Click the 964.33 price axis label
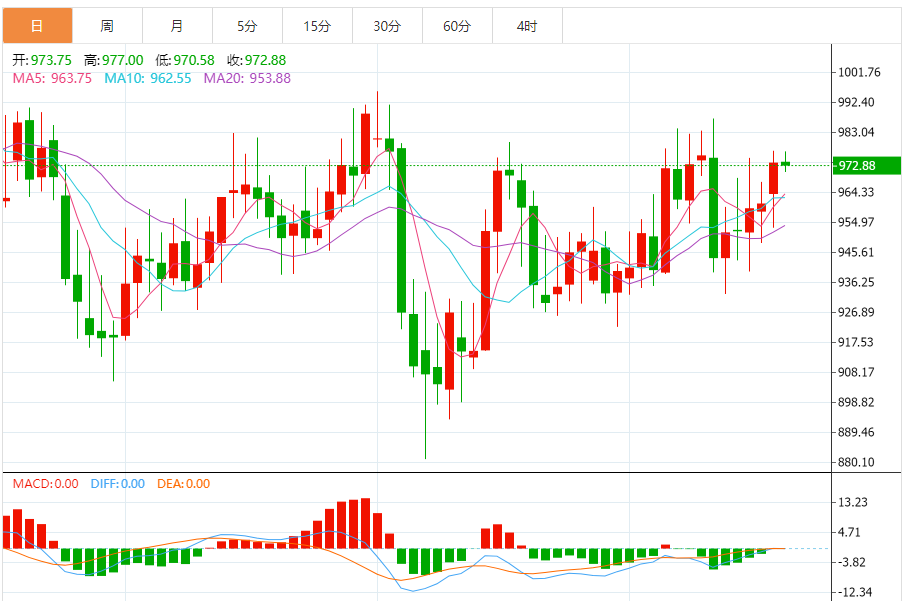The height and width of the screenshot is (601, 904). (856, 192)
